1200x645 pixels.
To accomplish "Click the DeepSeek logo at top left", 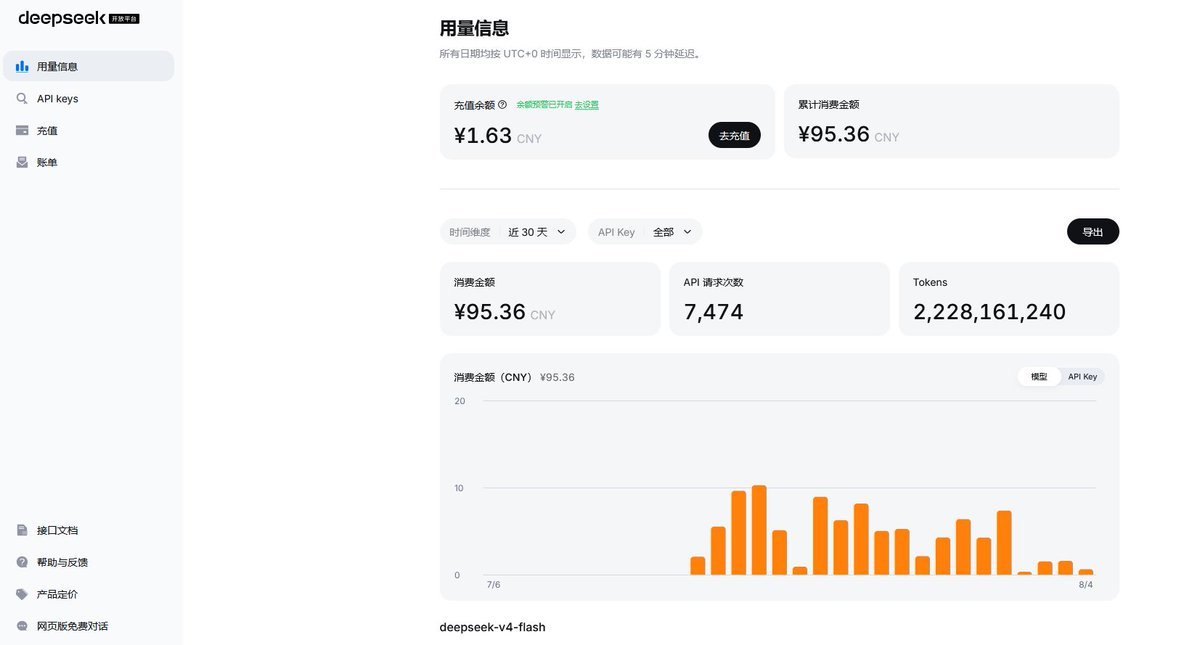I will click(x=78, y=17).
